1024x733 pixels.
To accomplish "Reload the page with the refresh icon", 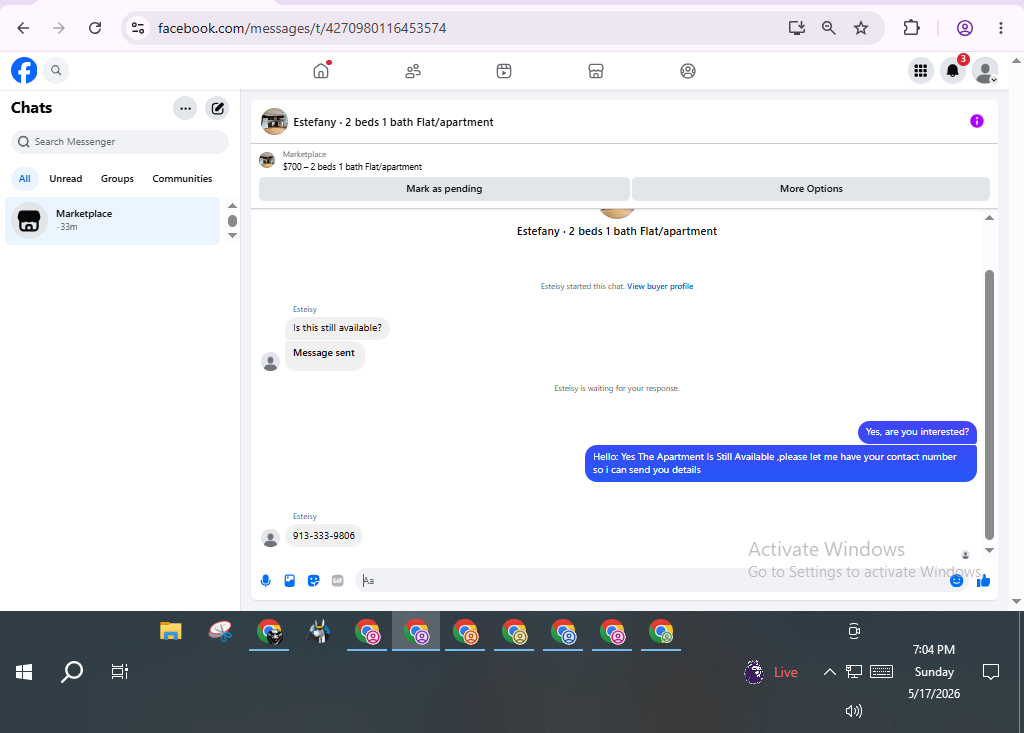I will tap(95, 28).
